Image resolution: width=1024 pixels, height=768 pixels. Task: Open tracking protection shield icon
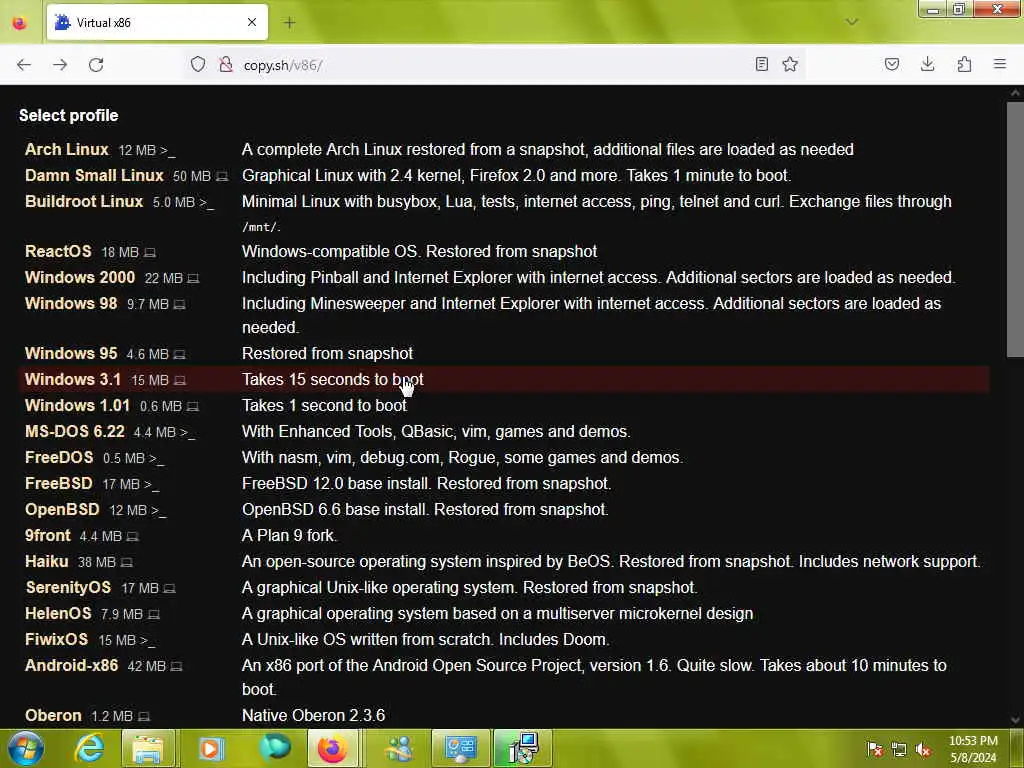(x=198, y=64)
